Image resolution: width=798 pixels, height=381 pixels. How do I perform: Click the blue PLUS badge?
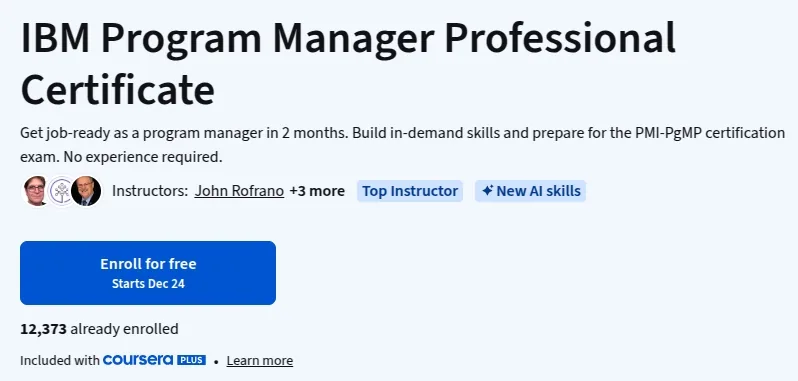[x=191, y=360]
